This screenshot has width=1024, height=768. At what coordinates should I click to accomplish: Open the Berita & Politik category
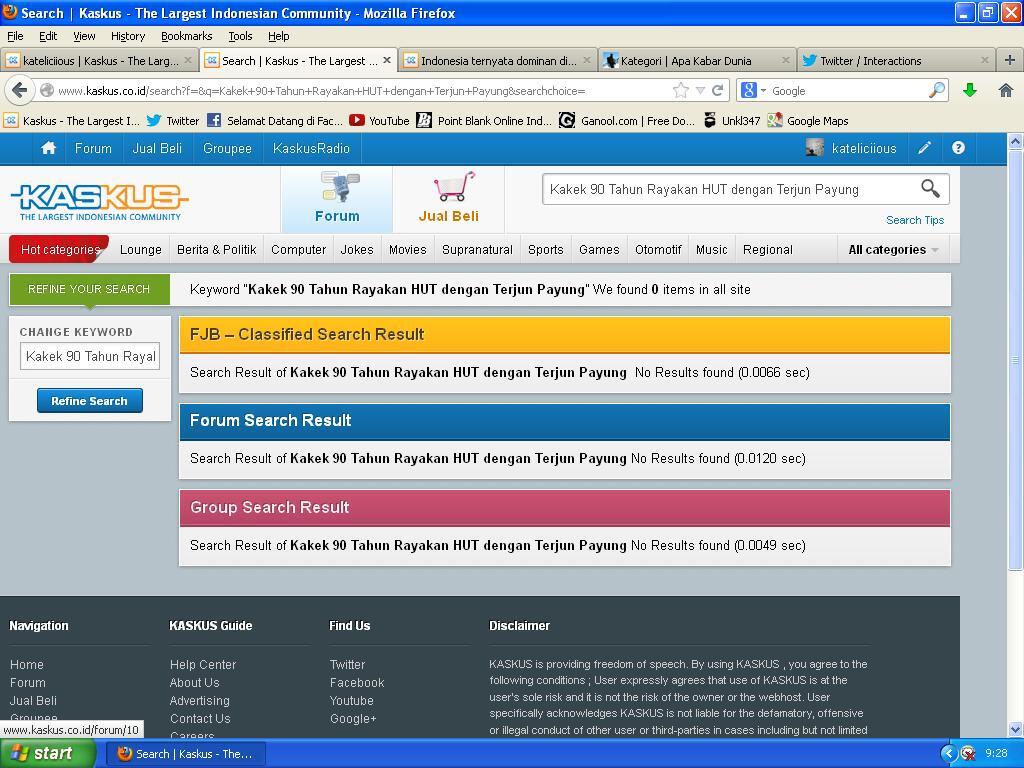point(216,249)
